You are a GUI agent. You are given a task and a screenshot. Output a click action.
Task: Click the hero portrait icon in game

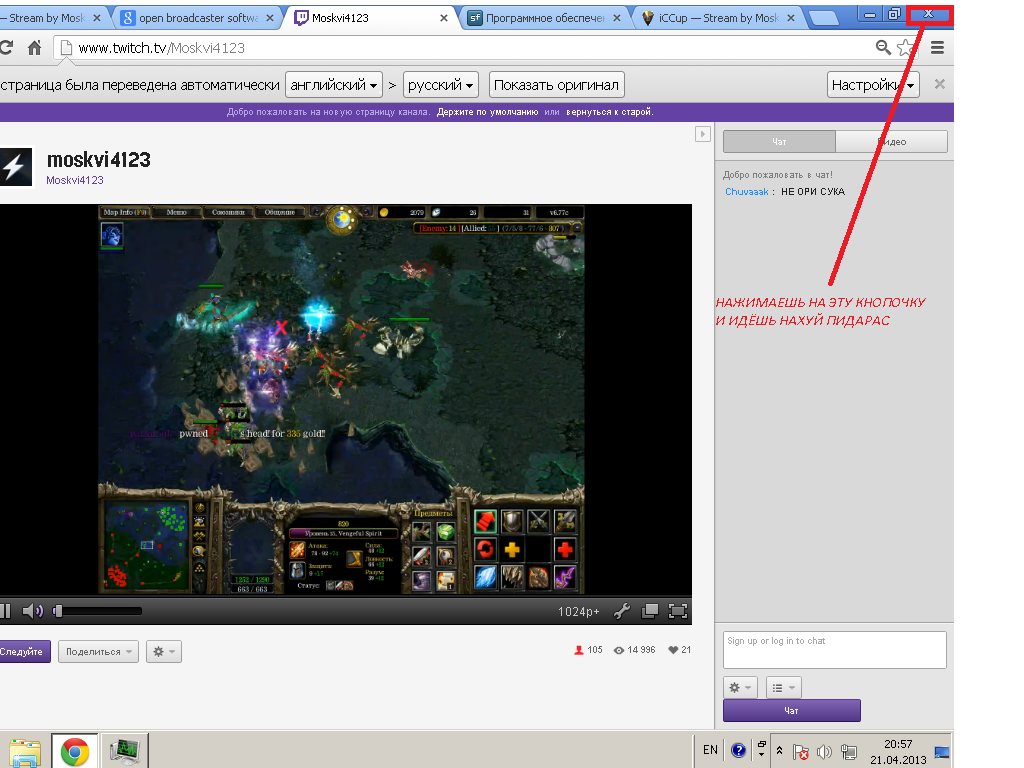point(112,234)
